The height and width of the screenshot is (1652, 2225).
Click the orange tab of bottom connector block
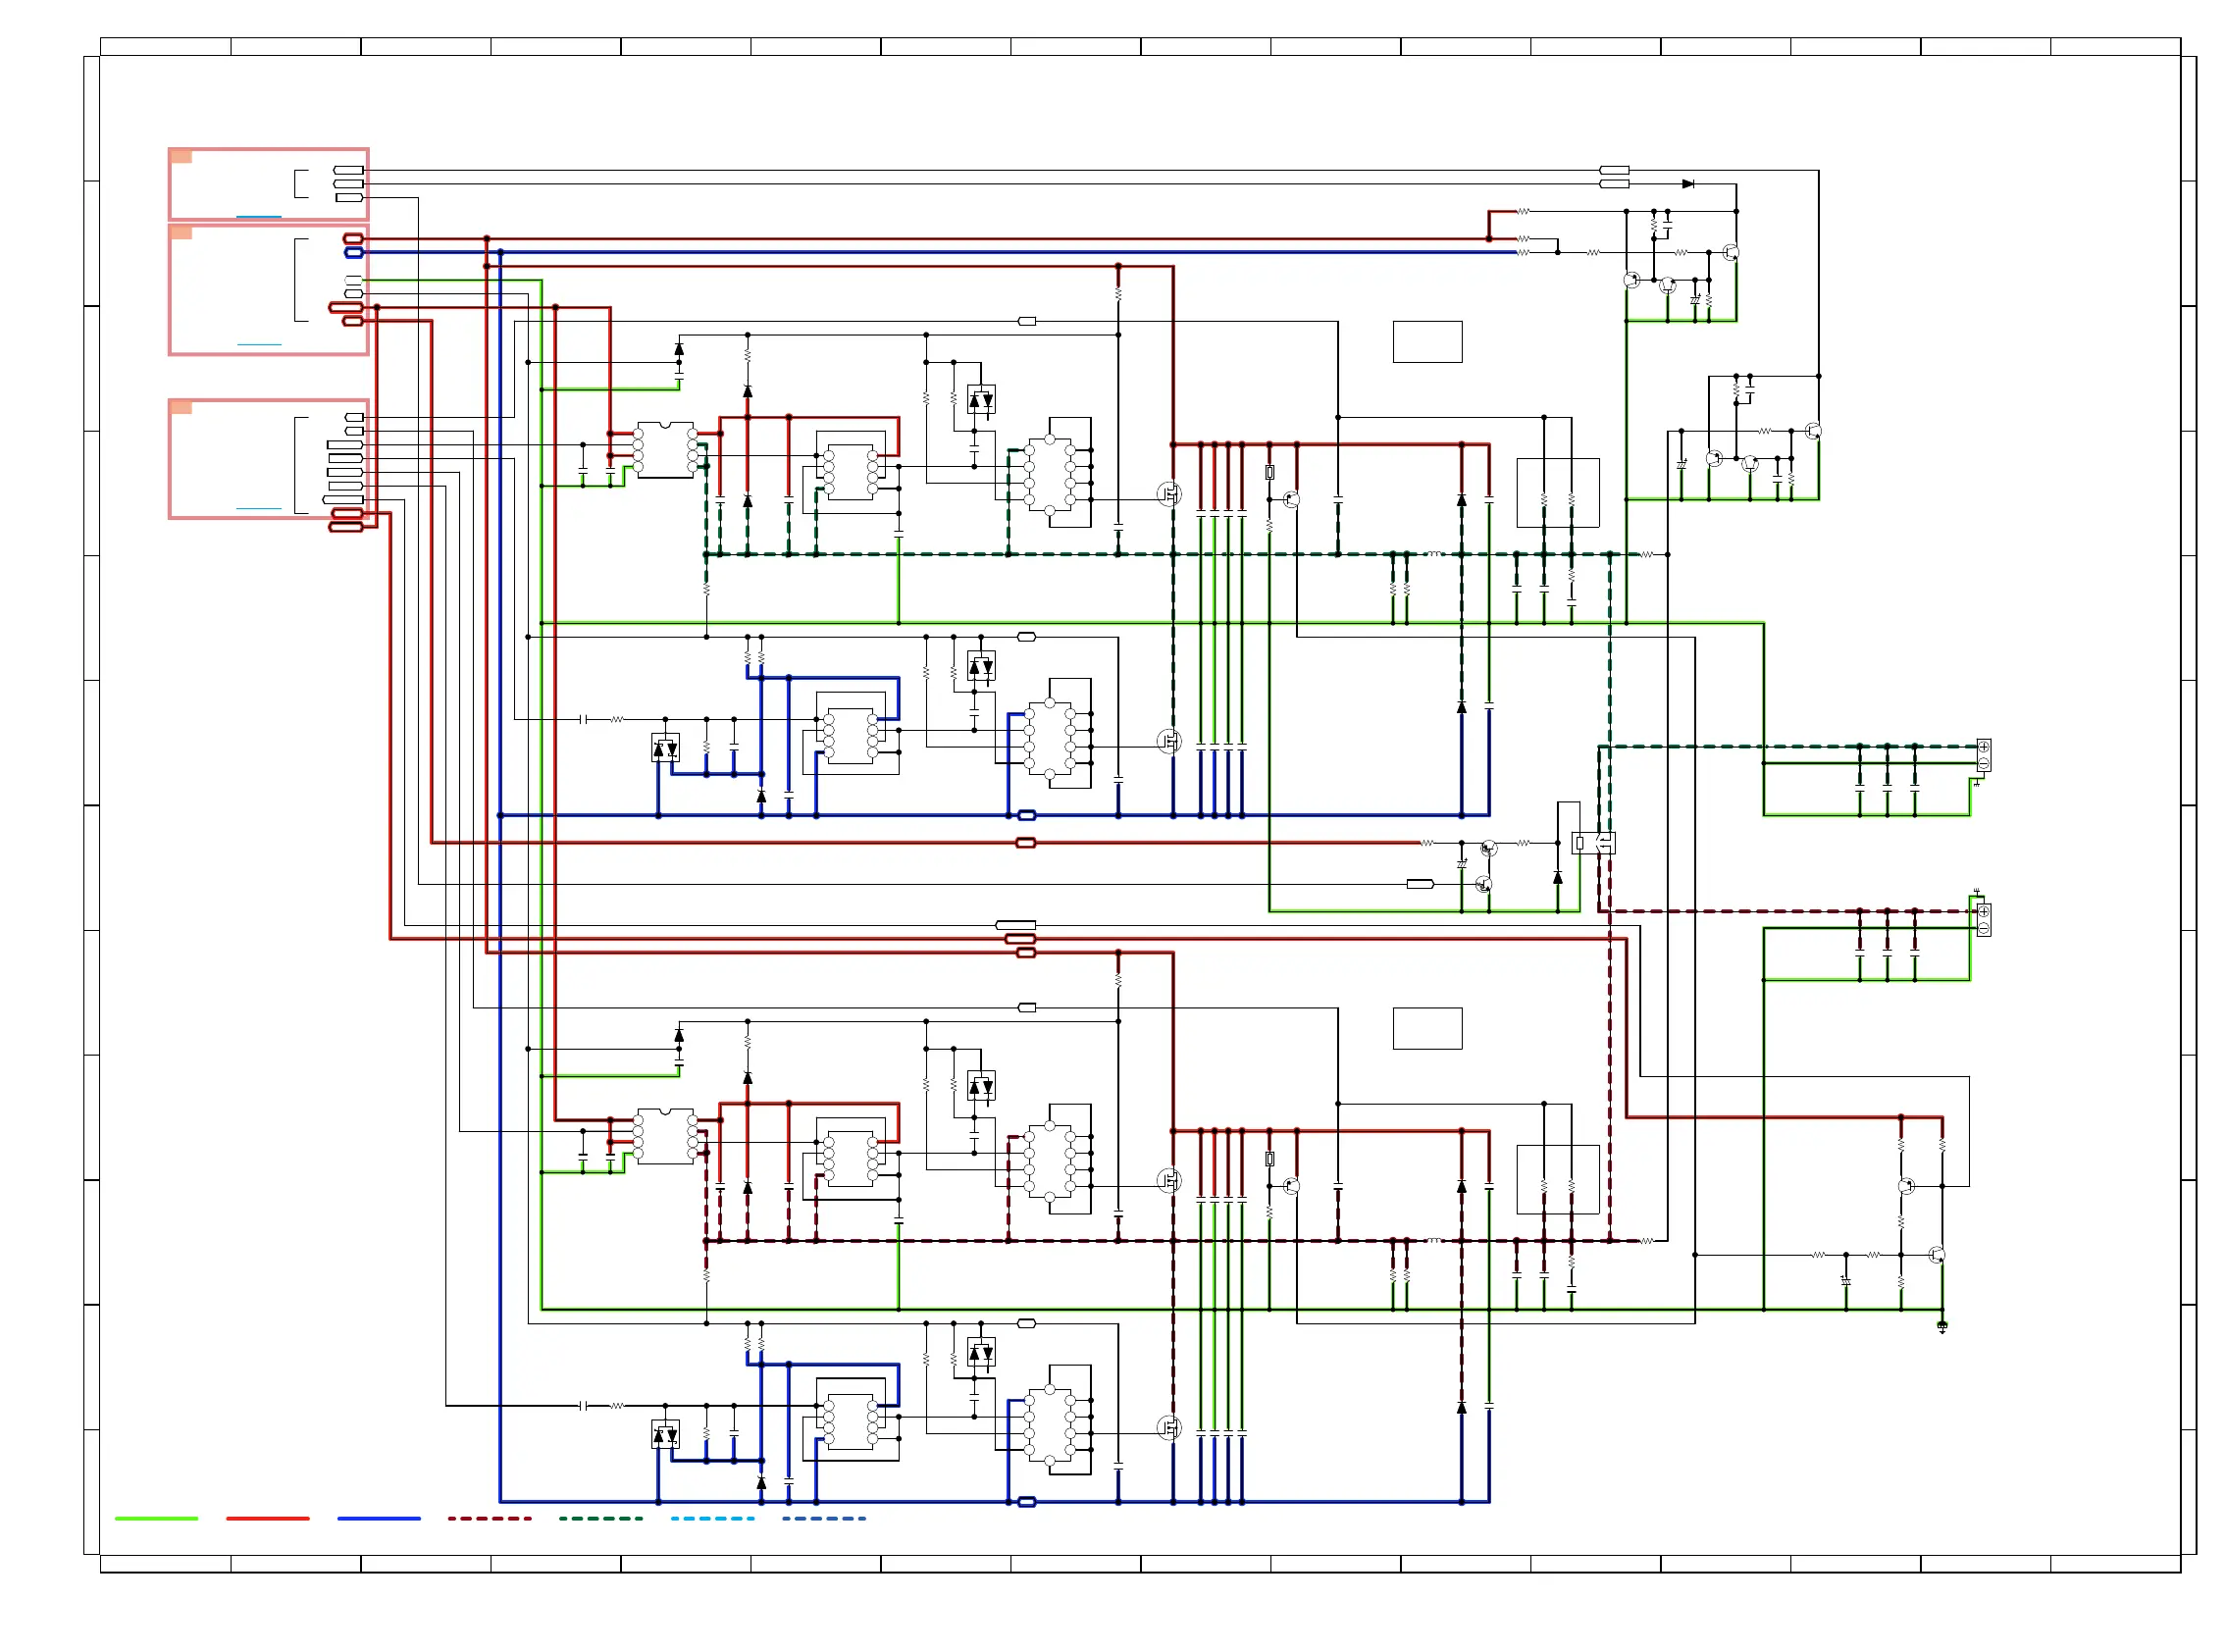[x=181, y=407]
